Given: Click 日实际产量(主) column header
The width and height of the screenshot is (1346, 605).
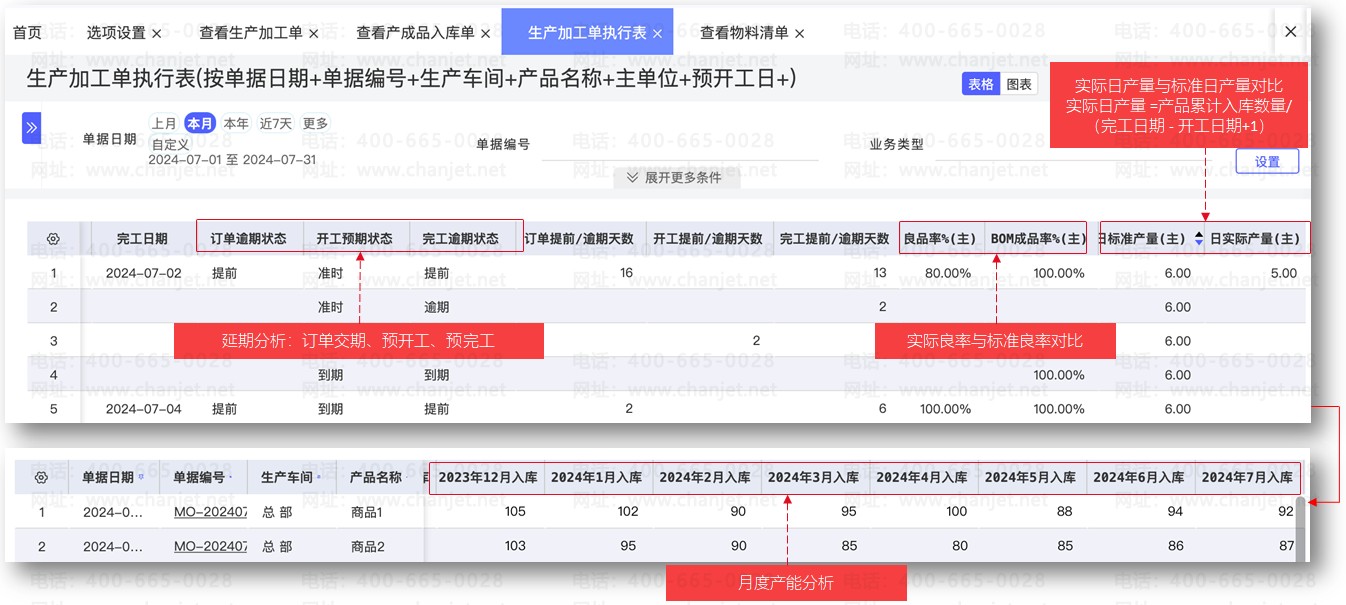Looking at the screenshot, I should coord(1255,239).
